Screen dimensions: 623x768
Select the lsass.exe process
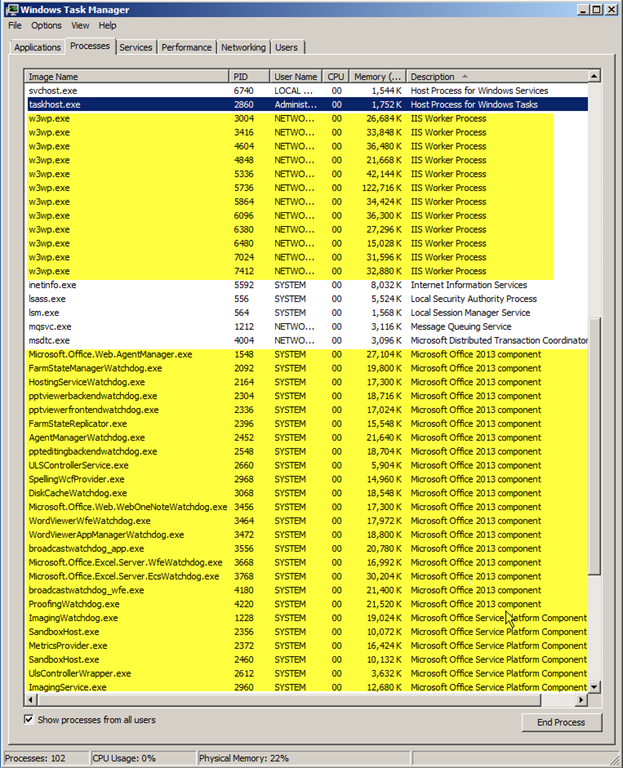(307, 299)
